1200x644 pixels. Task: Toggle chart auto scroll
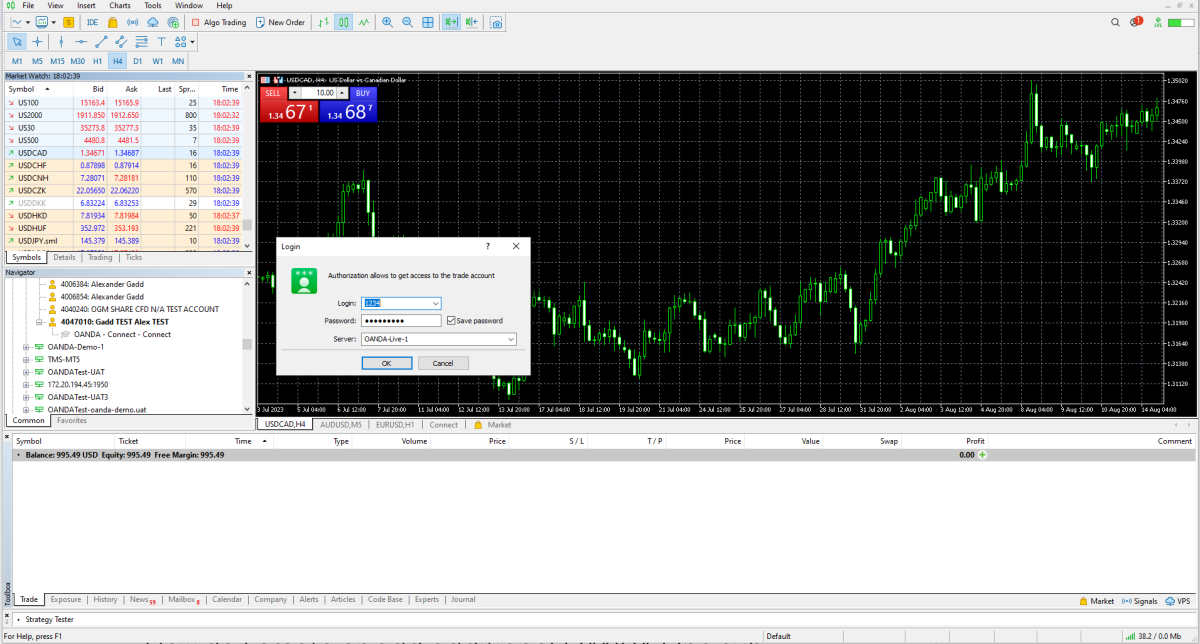(451, 22)
